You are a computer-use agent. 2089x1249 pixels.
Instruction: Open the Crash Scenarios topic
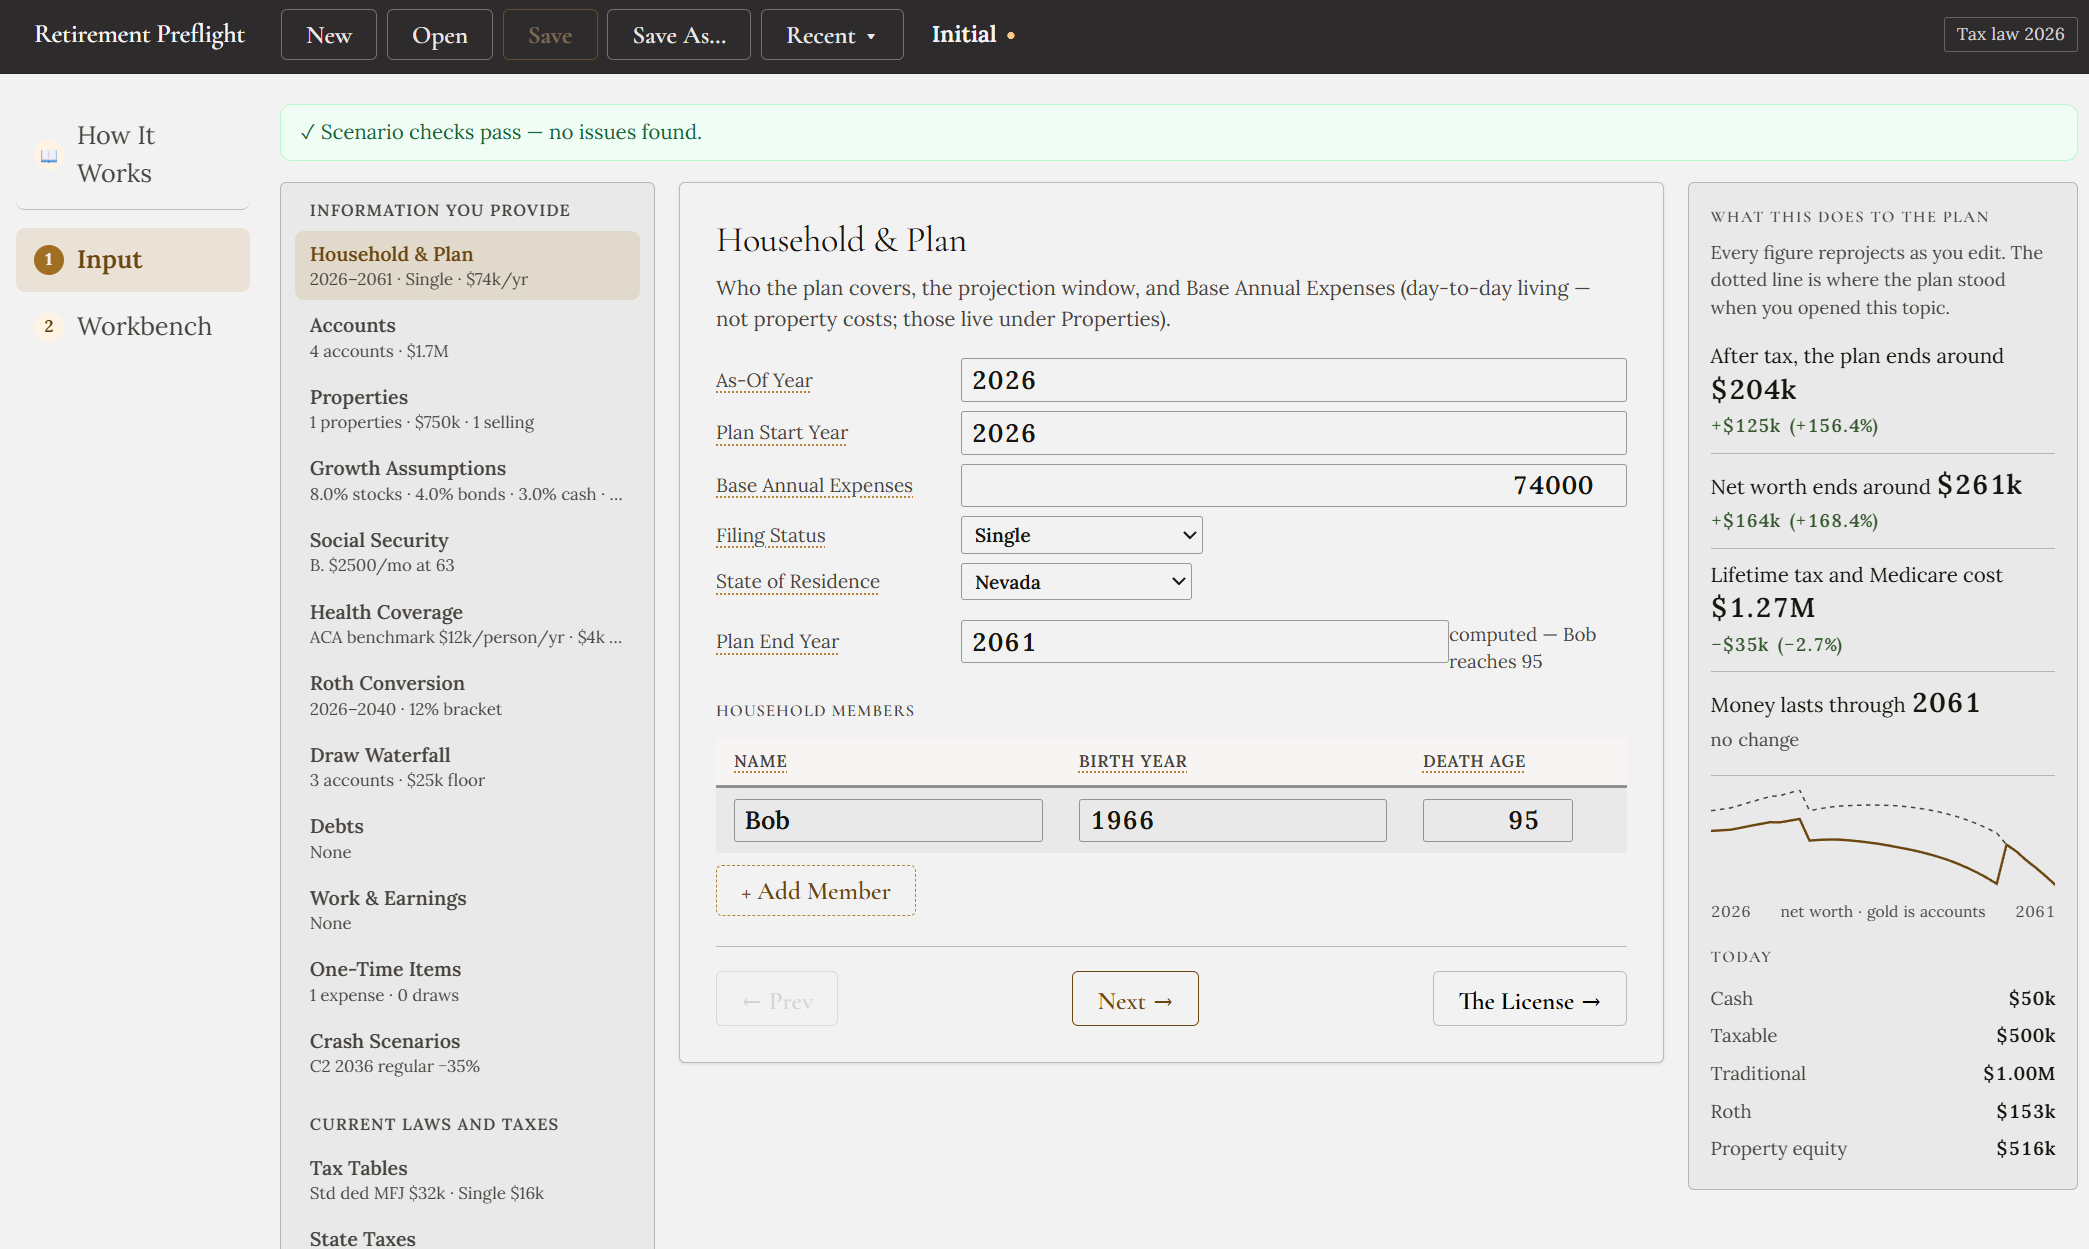[x=467, y=1053]
